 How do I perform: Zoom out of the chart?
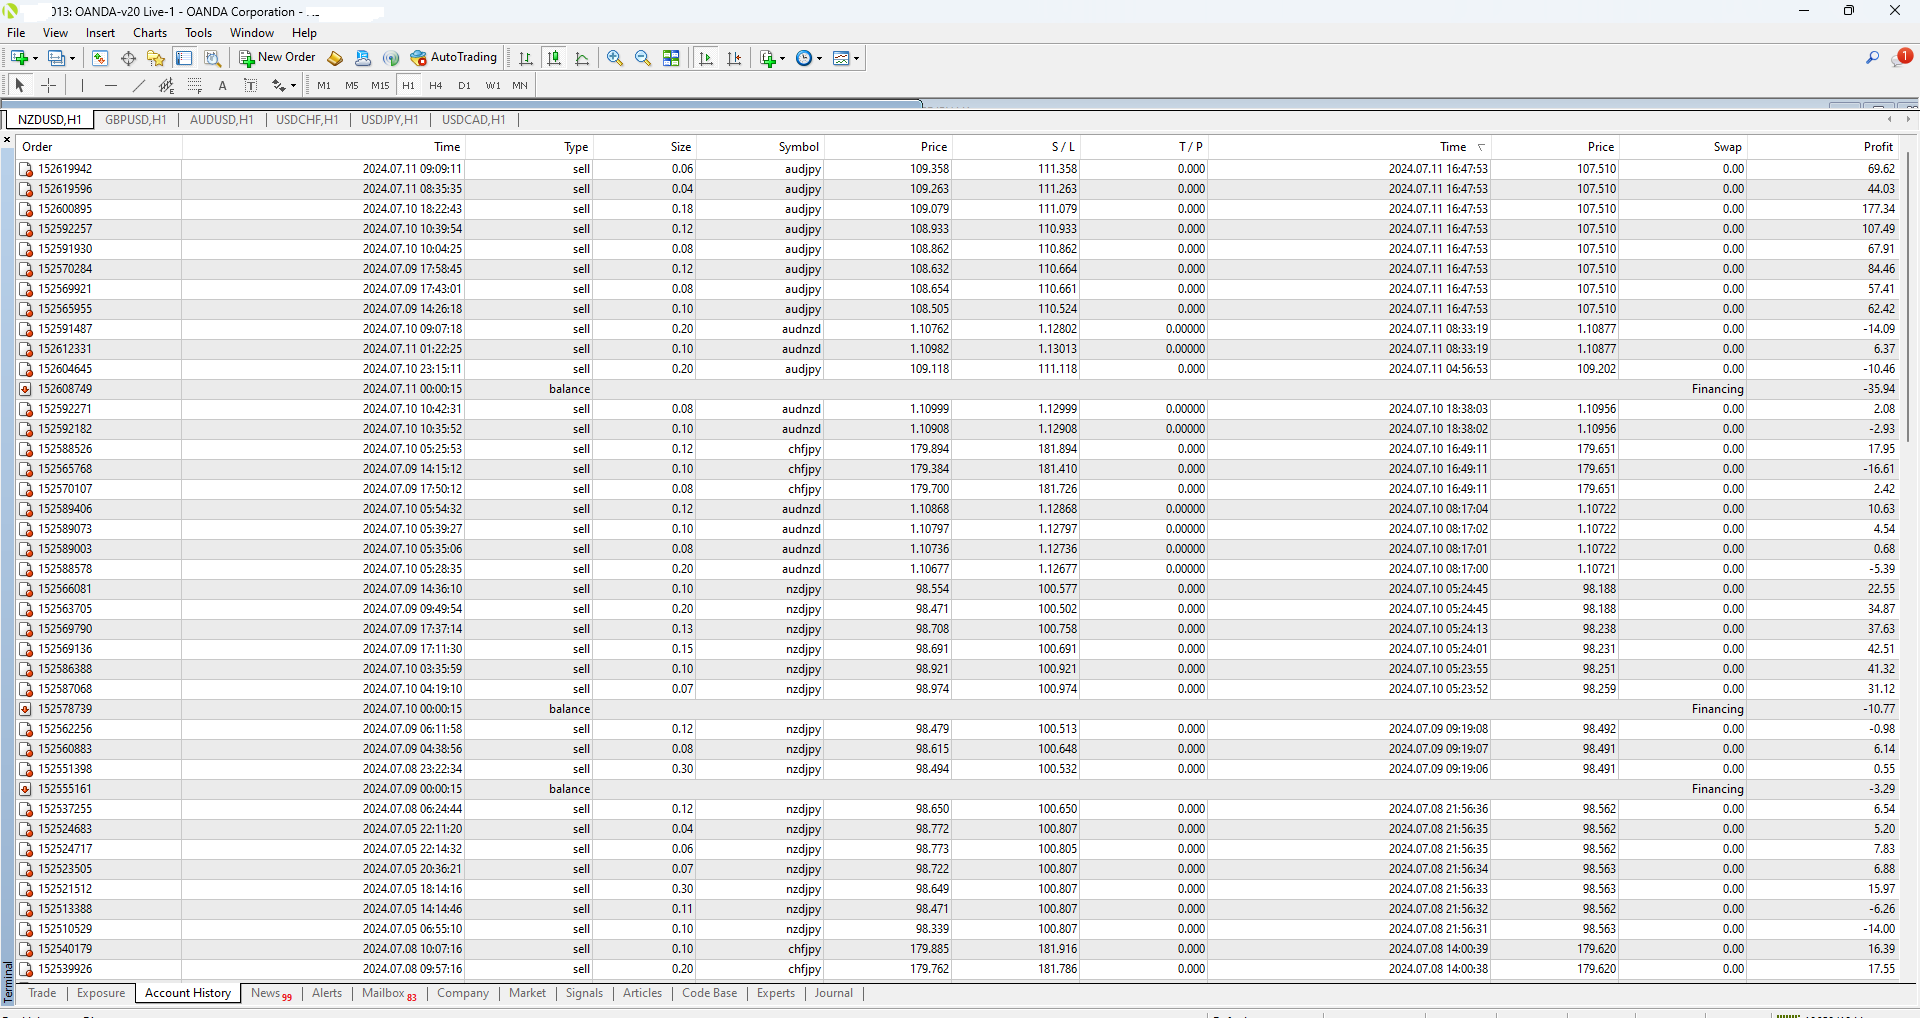pos(643,58)
